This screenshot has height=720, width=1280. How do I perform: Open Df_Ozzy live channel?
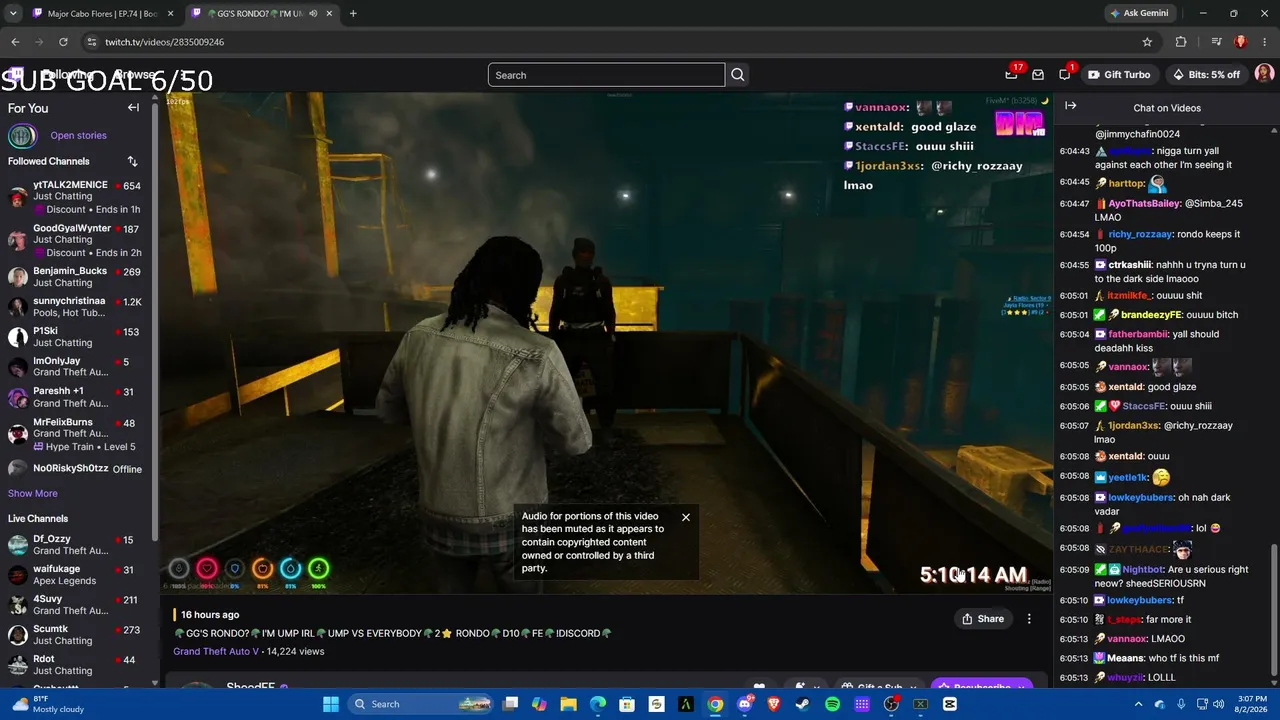pyautogui.click(x=75, y=545)
